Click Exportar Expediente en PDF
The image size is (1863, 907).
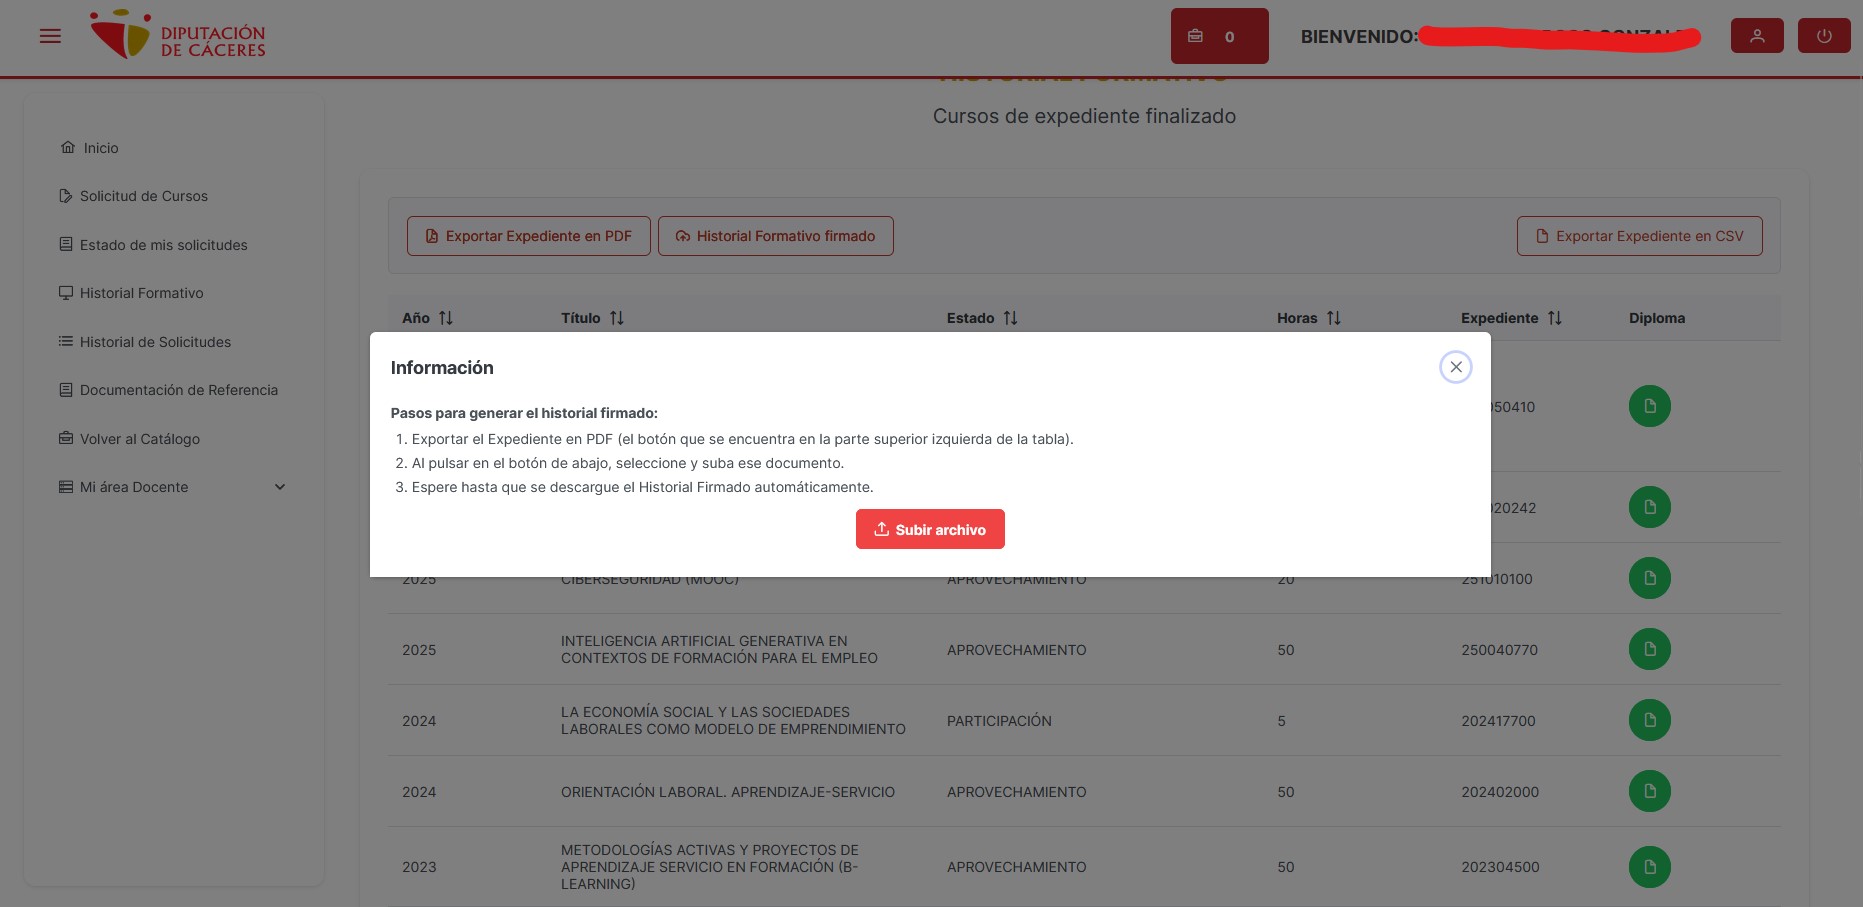(x=528, y=236)
